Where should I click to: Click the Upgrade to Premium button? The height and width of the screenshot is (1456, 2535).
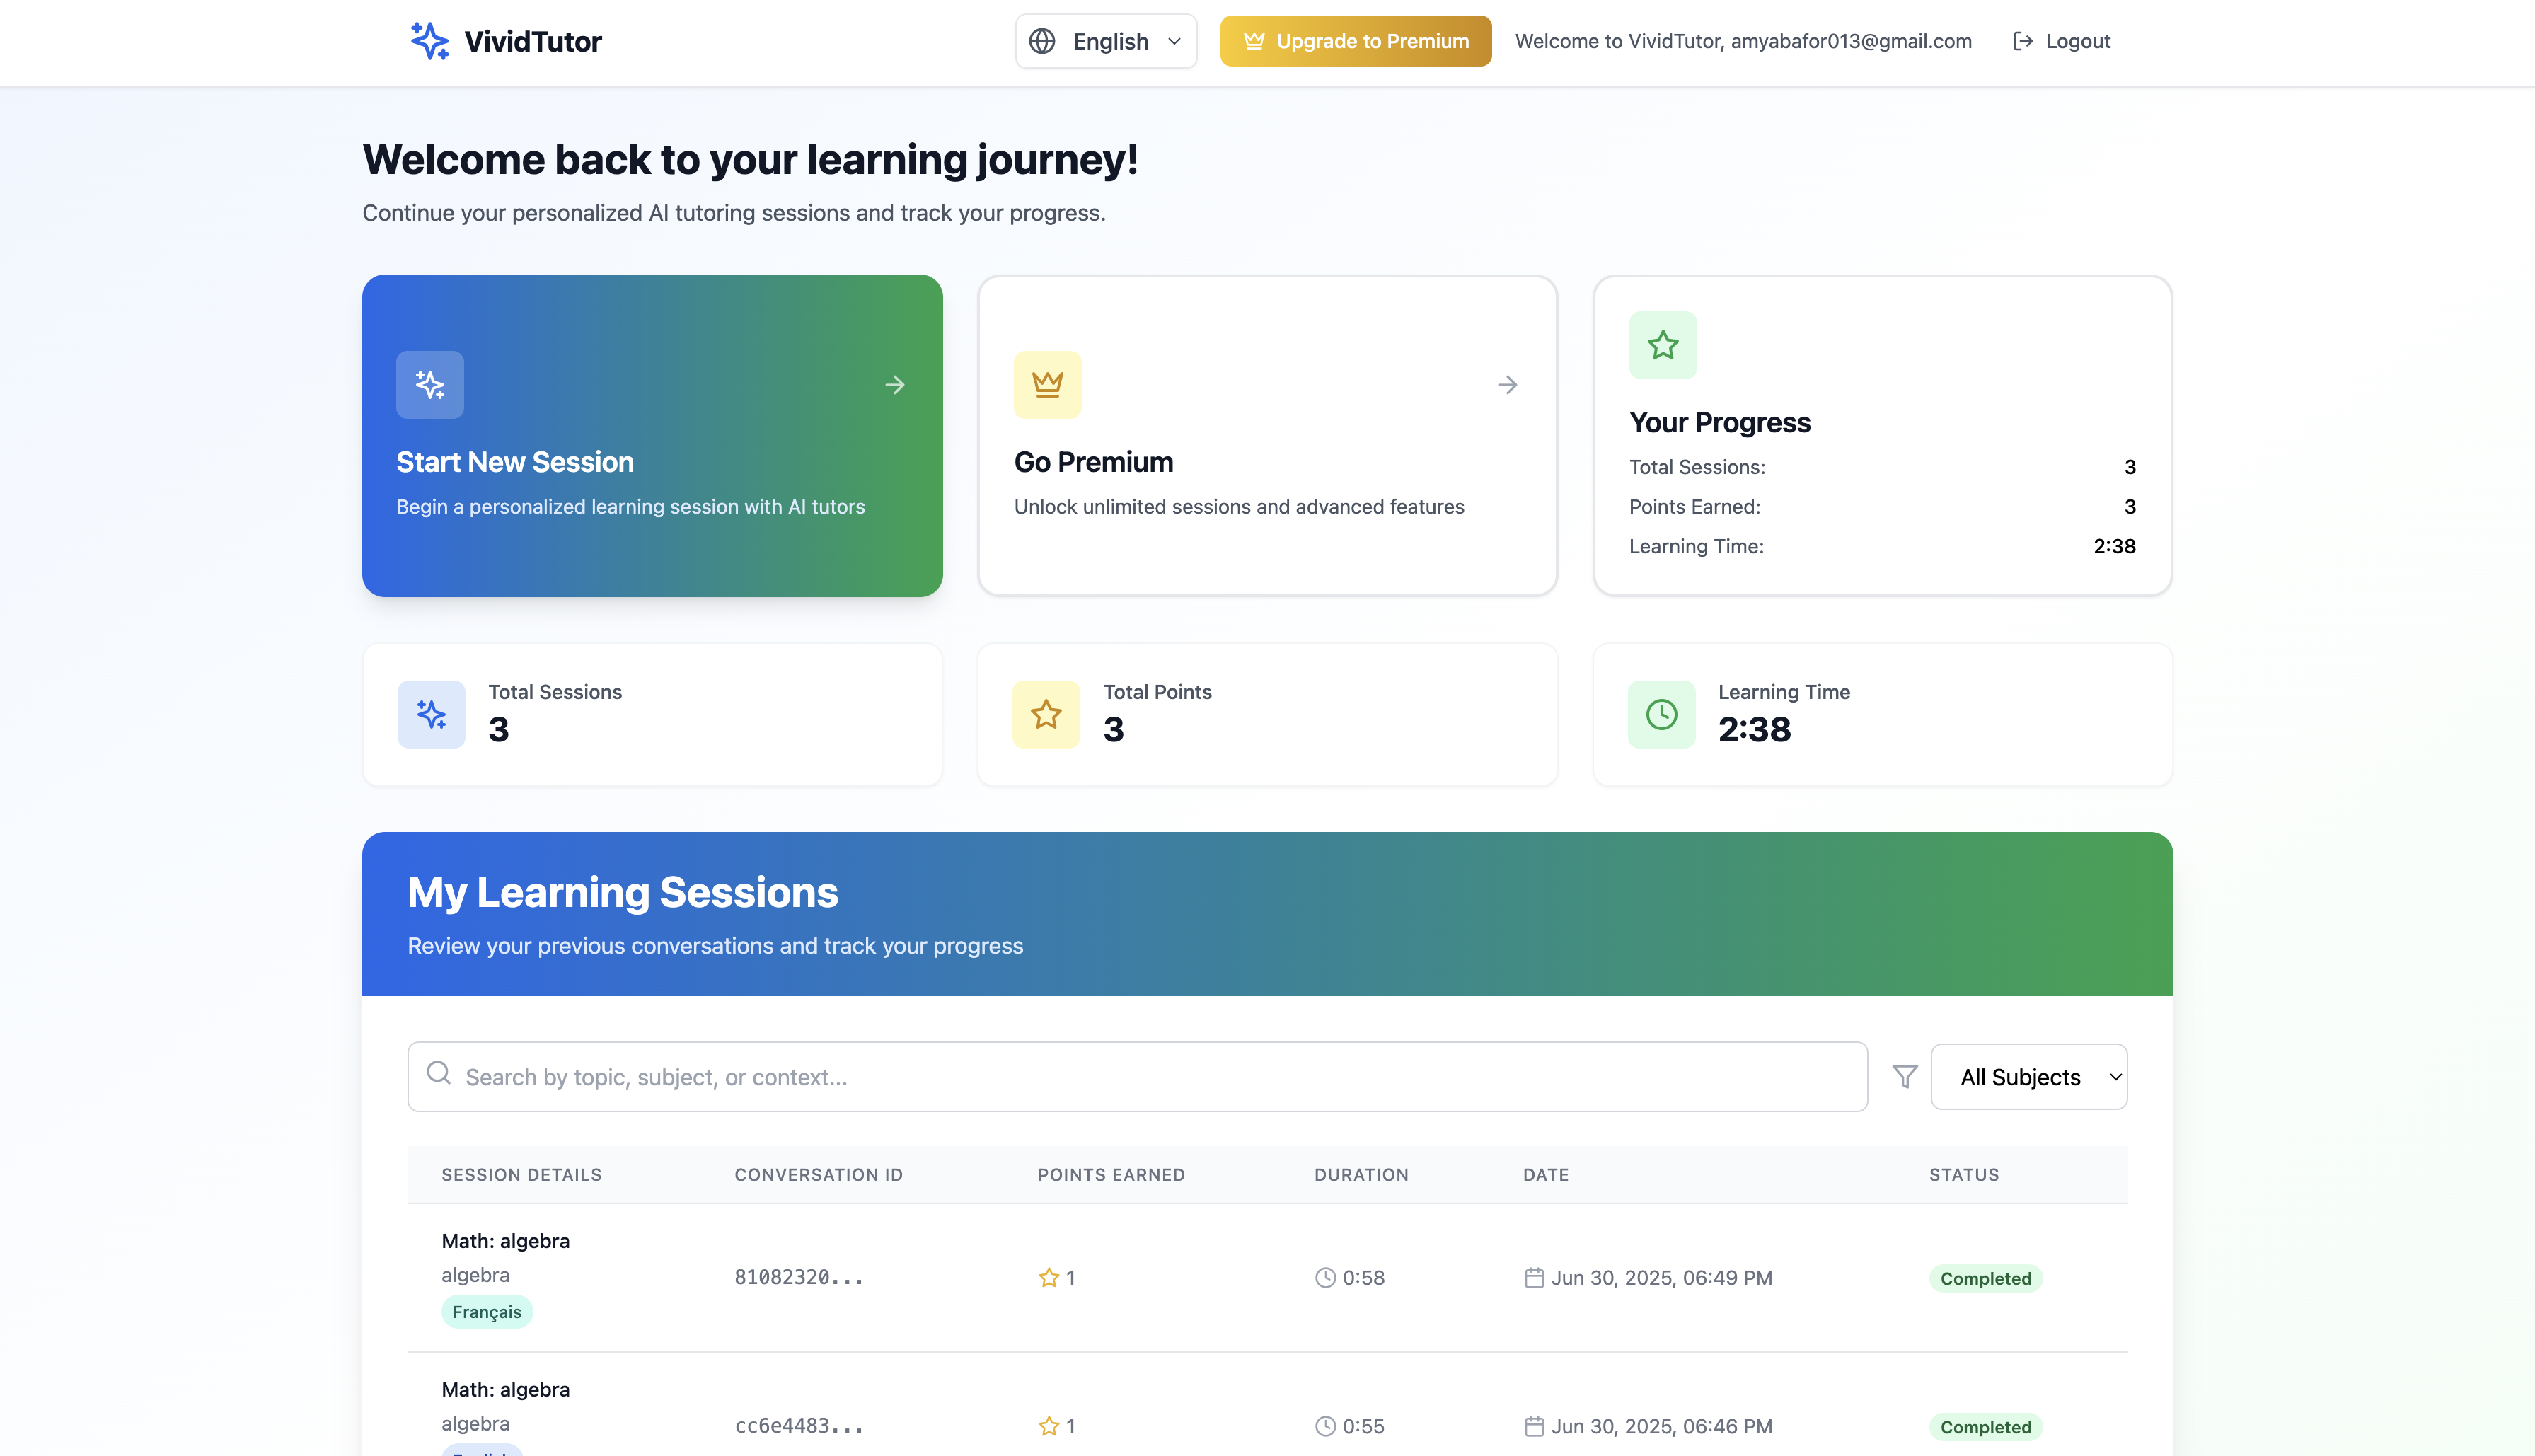point(1355,41)
